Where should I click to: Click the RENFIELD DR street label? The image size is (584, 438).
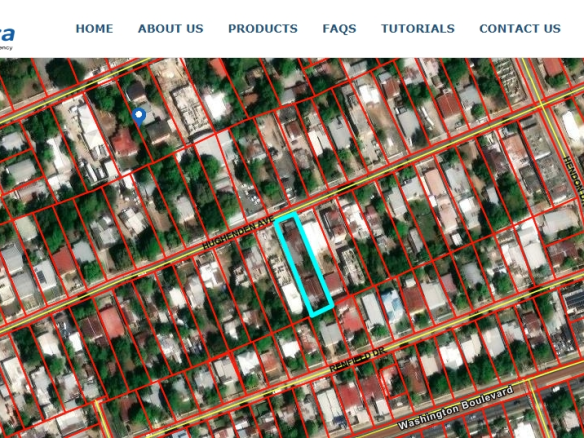(357, 359)
